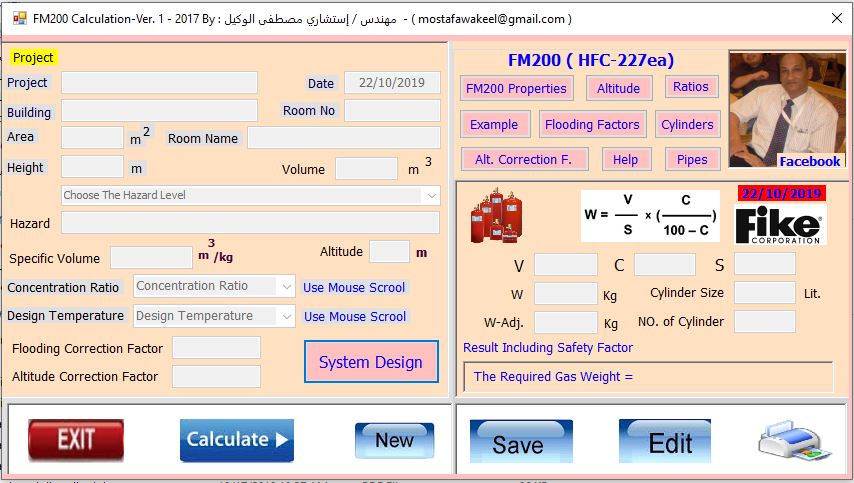Open the Pipes button
This screenshot has width=854, height=483.
692,160
